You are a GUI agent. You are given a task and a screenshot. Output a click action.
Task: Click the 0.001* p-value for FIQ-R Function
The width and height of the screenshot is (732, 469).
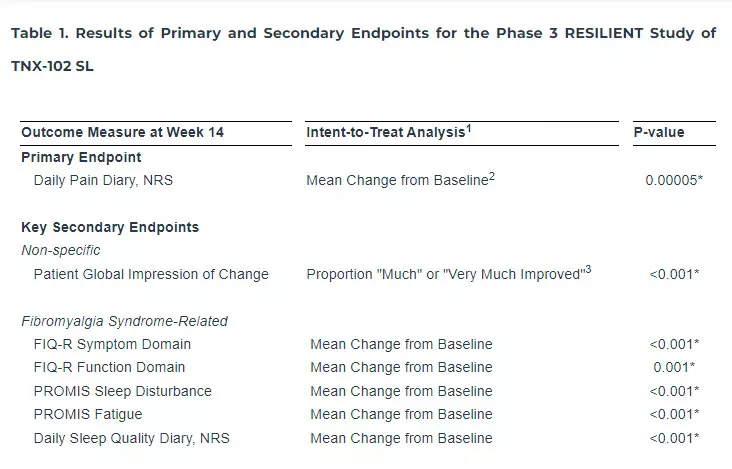click(674, 367)
